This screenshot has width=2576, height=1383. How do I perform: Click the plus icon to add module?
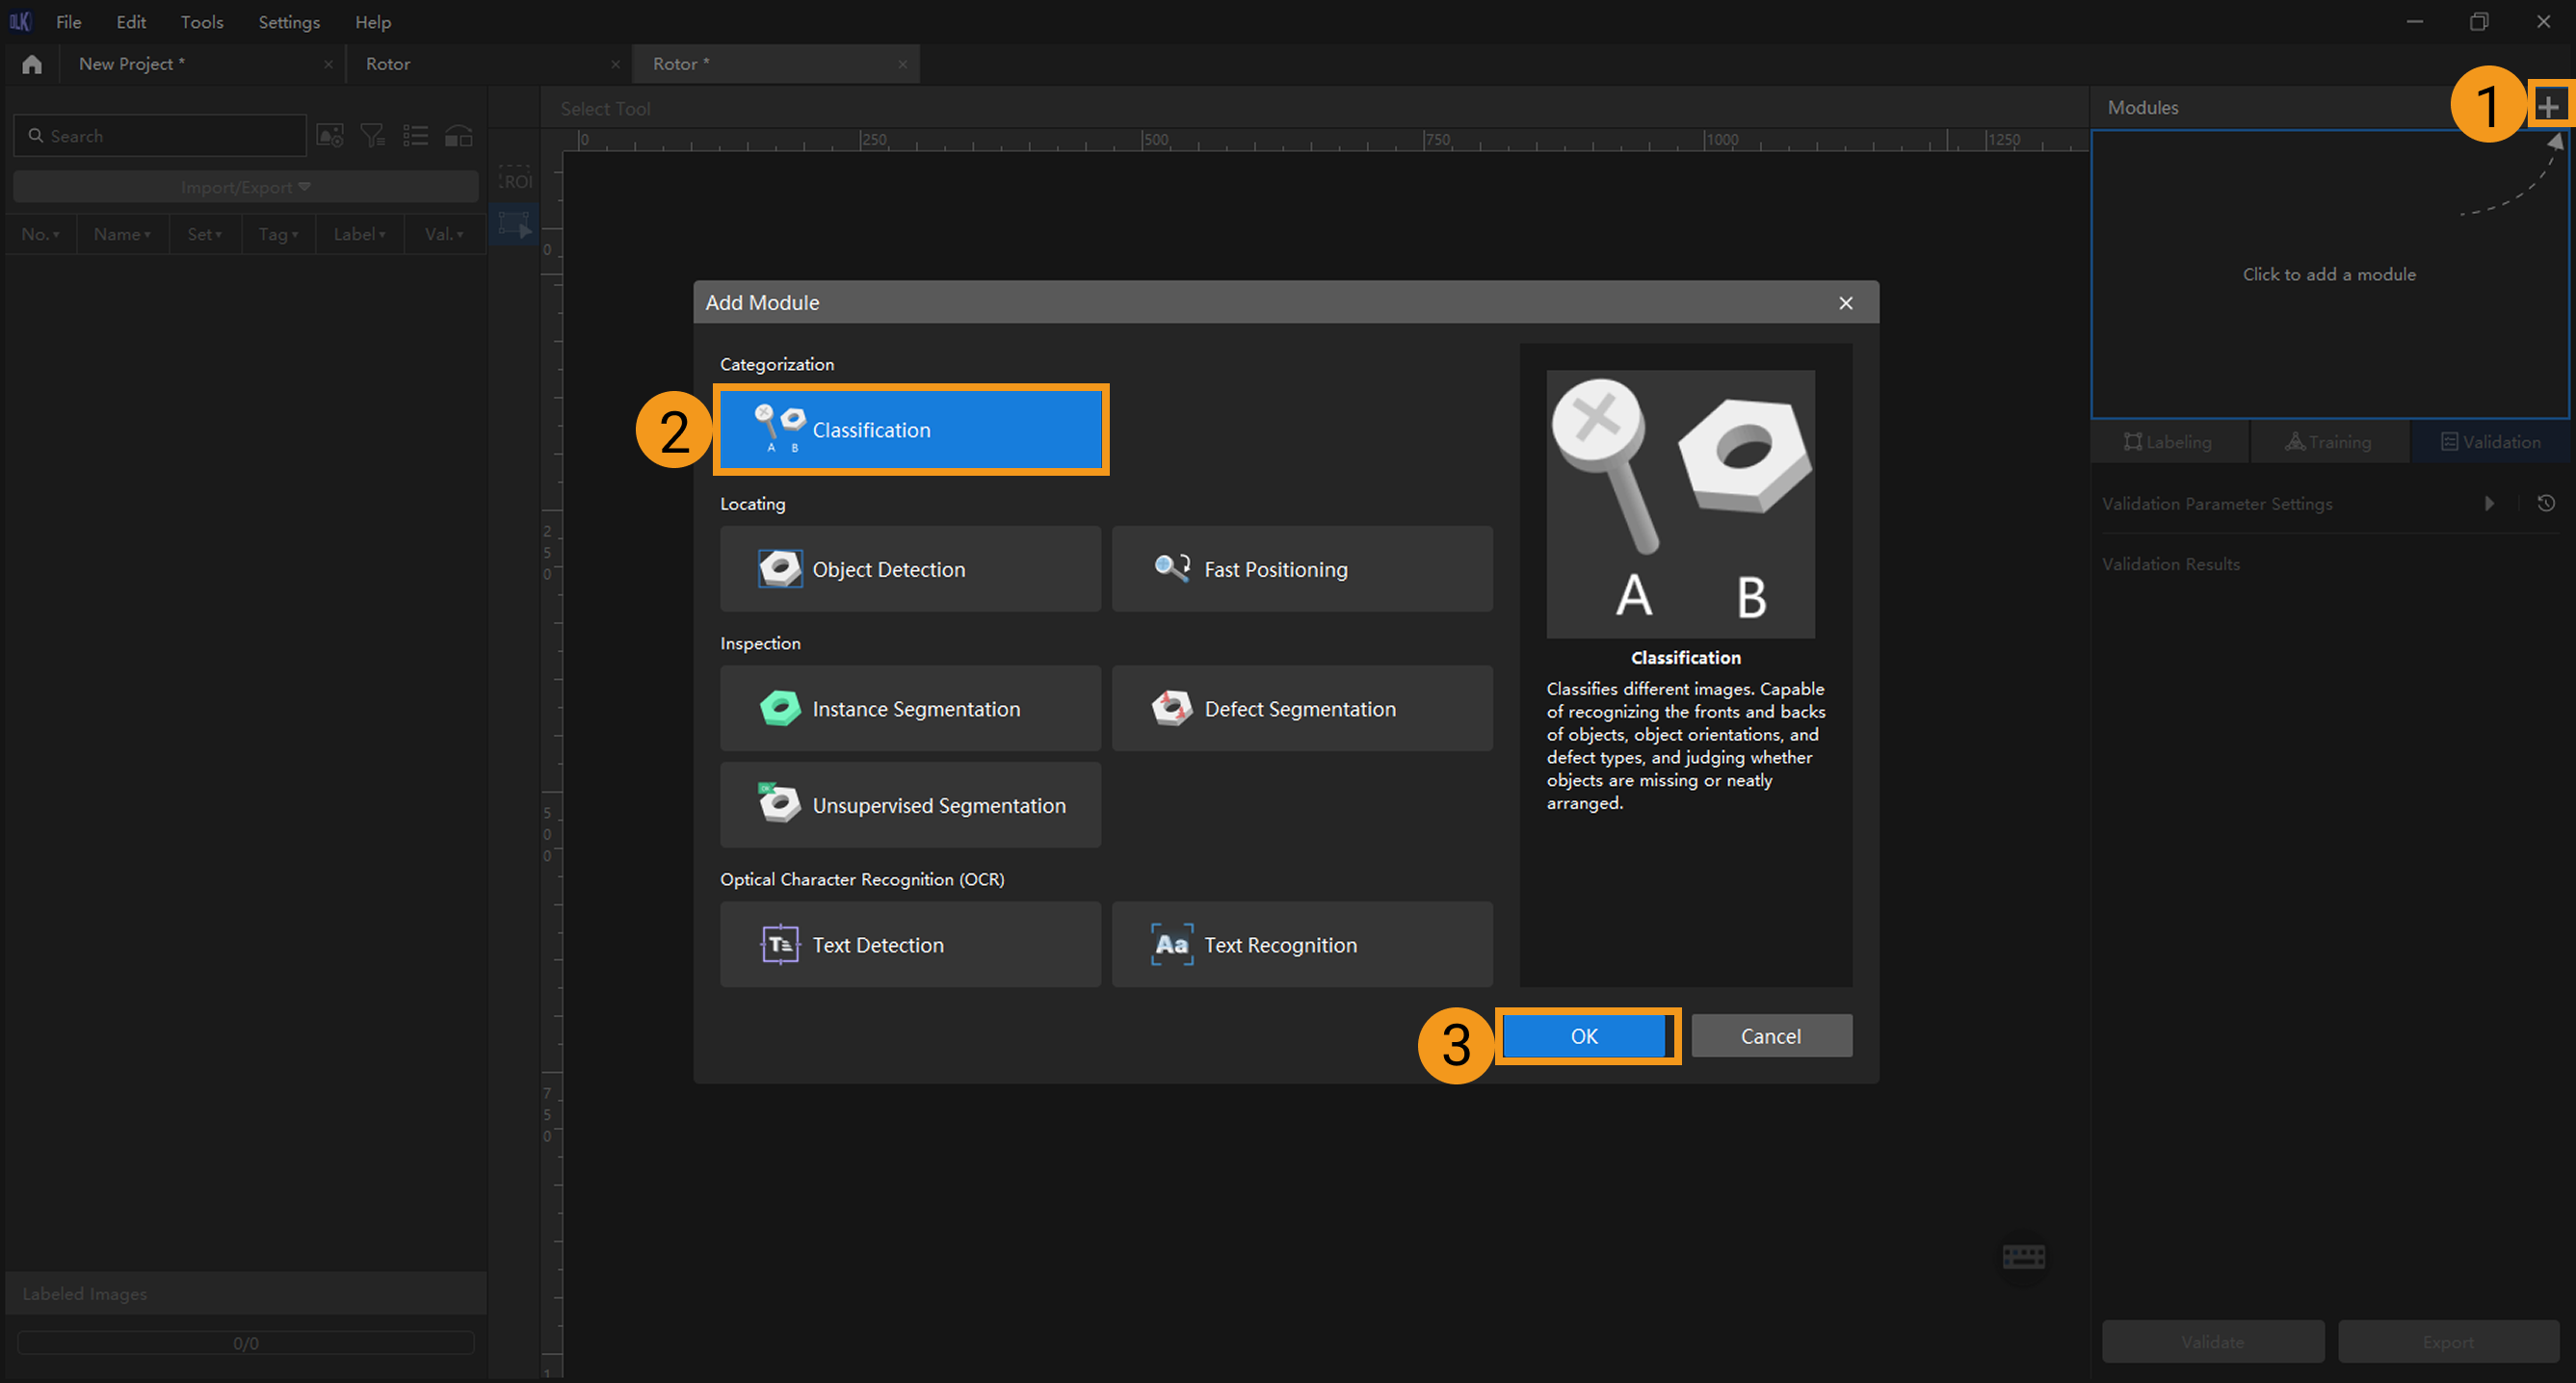[x=2548, y=106]
